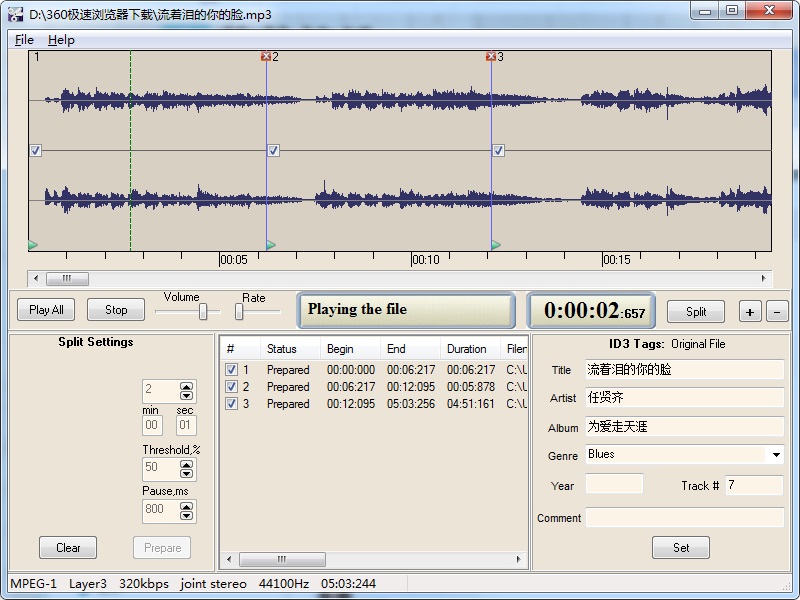This screenshot has width=800, height=600.
Task: Click the green start arrow at the waveform's left edge
Action: pos(33,243)
